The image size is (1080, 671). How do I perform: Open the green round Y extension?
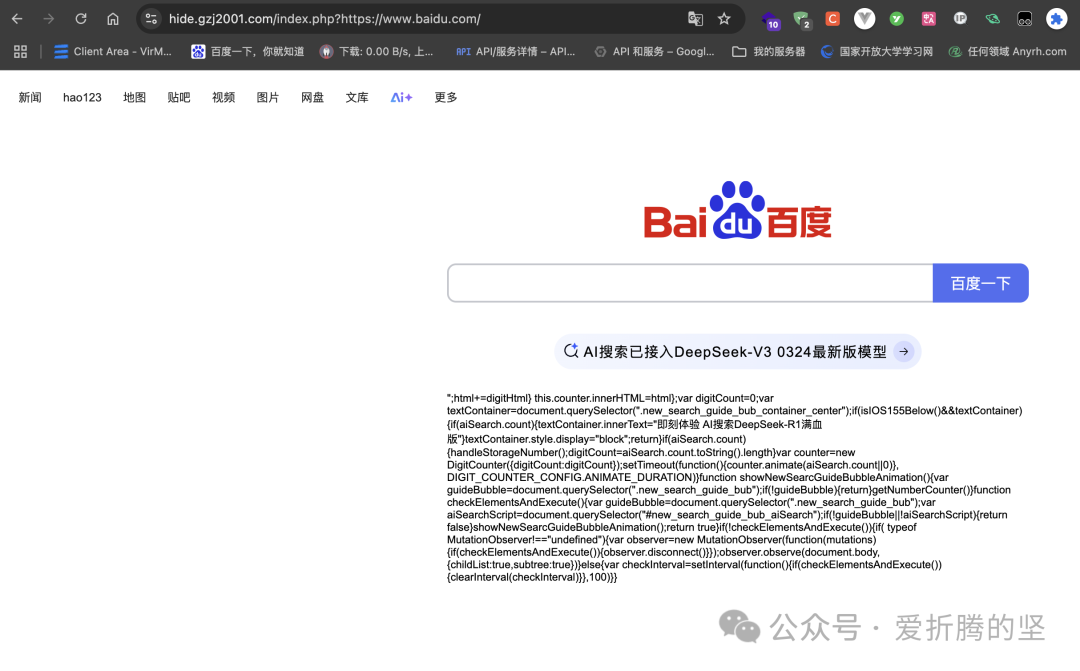(x=896, y=19)
